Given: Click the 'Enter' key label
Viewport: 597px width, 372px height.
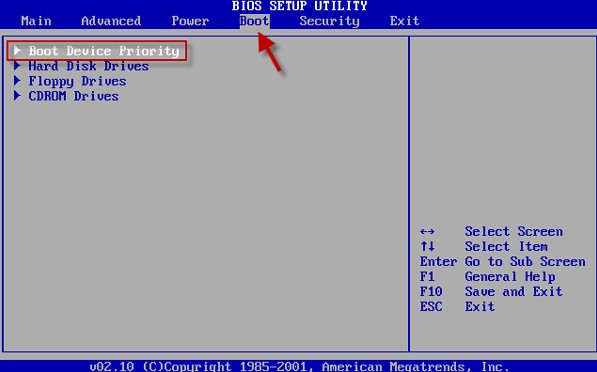Looking at the screenshot, I should click(438, 262).
